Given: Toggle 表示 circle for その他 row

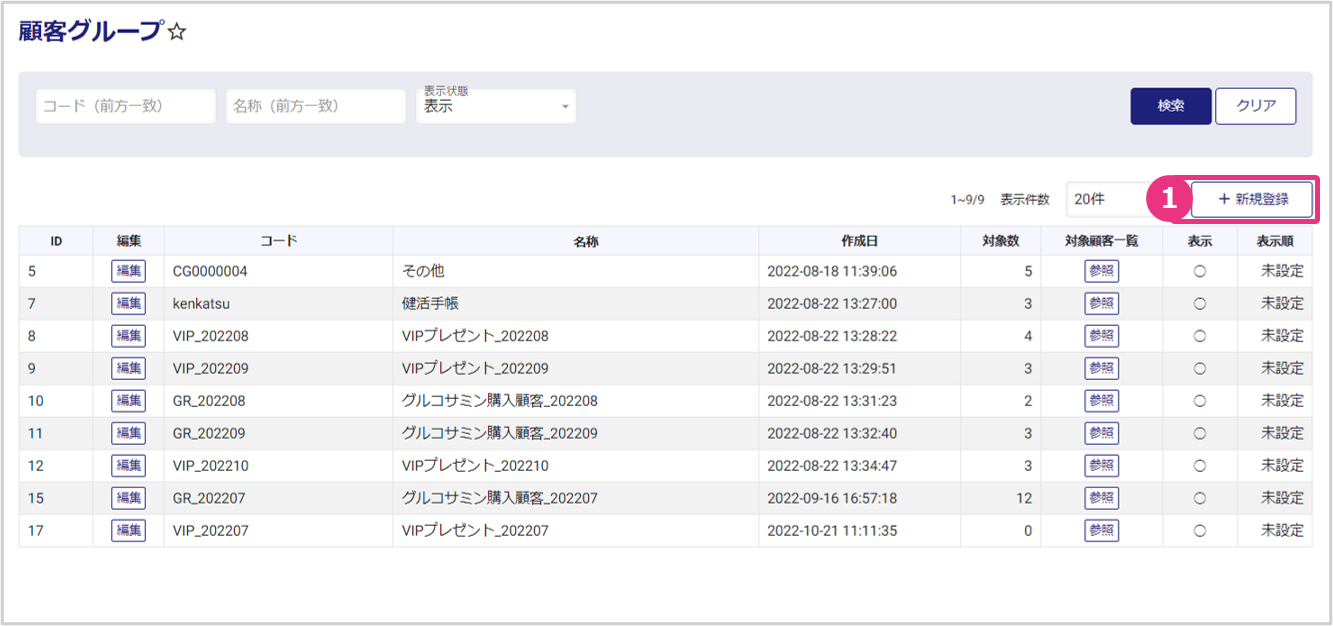Looking at the screenshot, I should coord(1200,271).
